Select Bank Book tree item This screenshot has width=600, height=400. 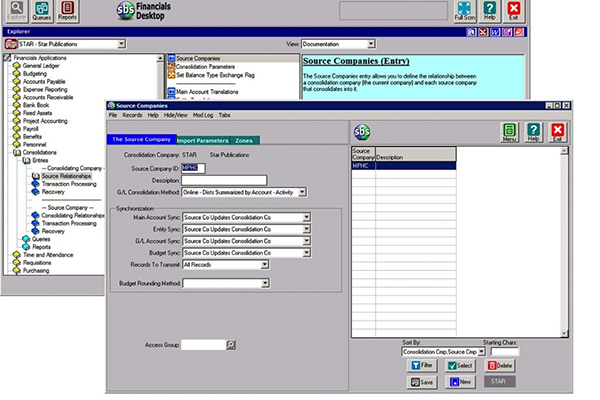[x=36, y=105]
